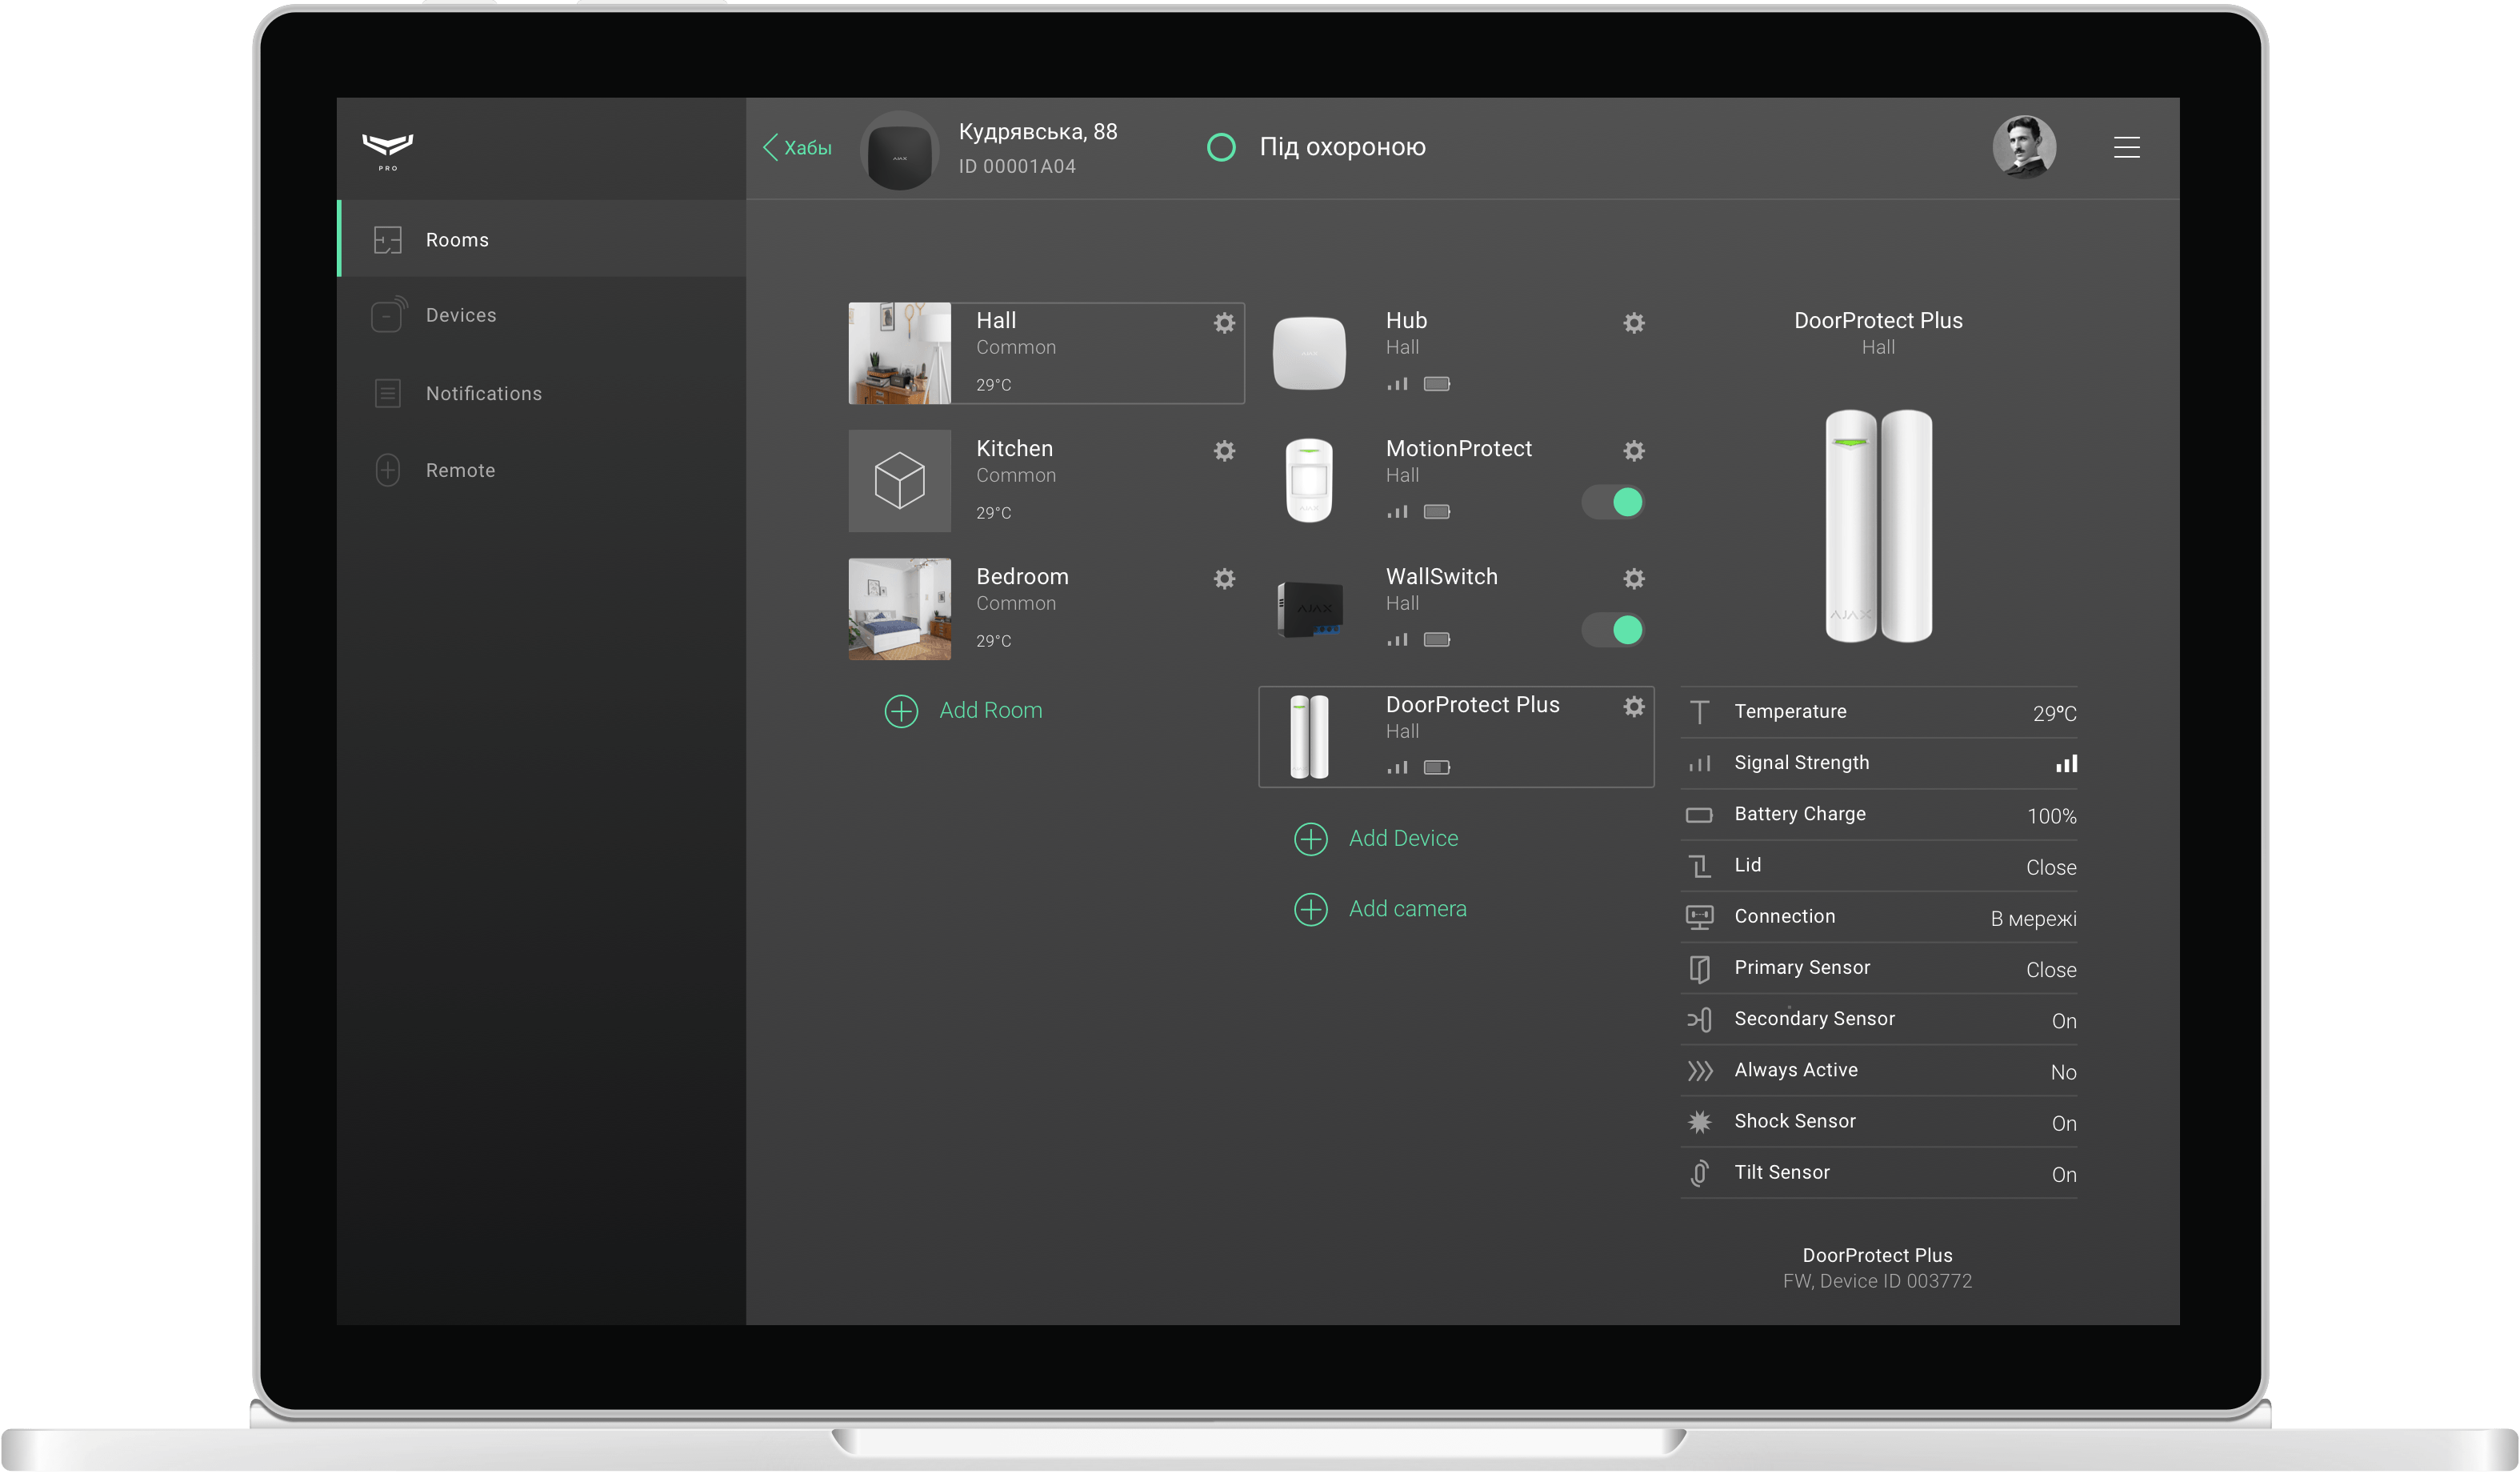Open Kitchen room settings gear
Image resolution: width=2520 pixels, height=1474 pixels.
1224,451
